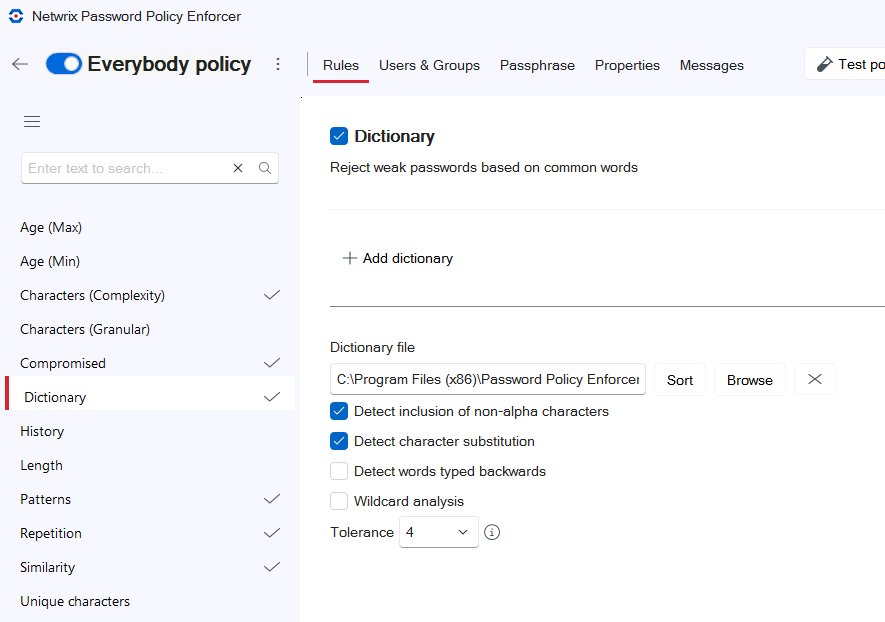Select the Characters (Complexity) rule
Image resolution: width=885 pixels, height=622 pixels.
[x=150, y=295]
